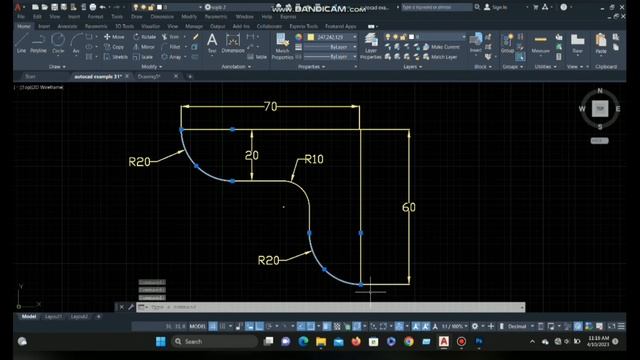Open Layer Properties manager
Screen dimensions: 640x360
pos(371,47)
